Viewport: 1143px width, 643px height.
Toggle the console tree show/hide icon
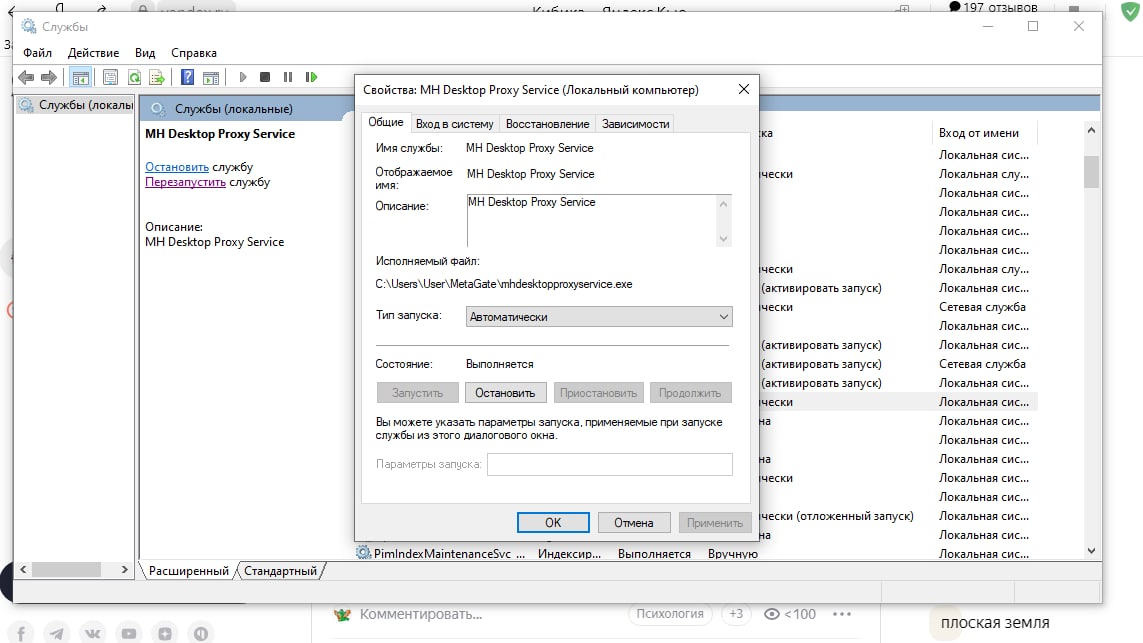[80, 77]
